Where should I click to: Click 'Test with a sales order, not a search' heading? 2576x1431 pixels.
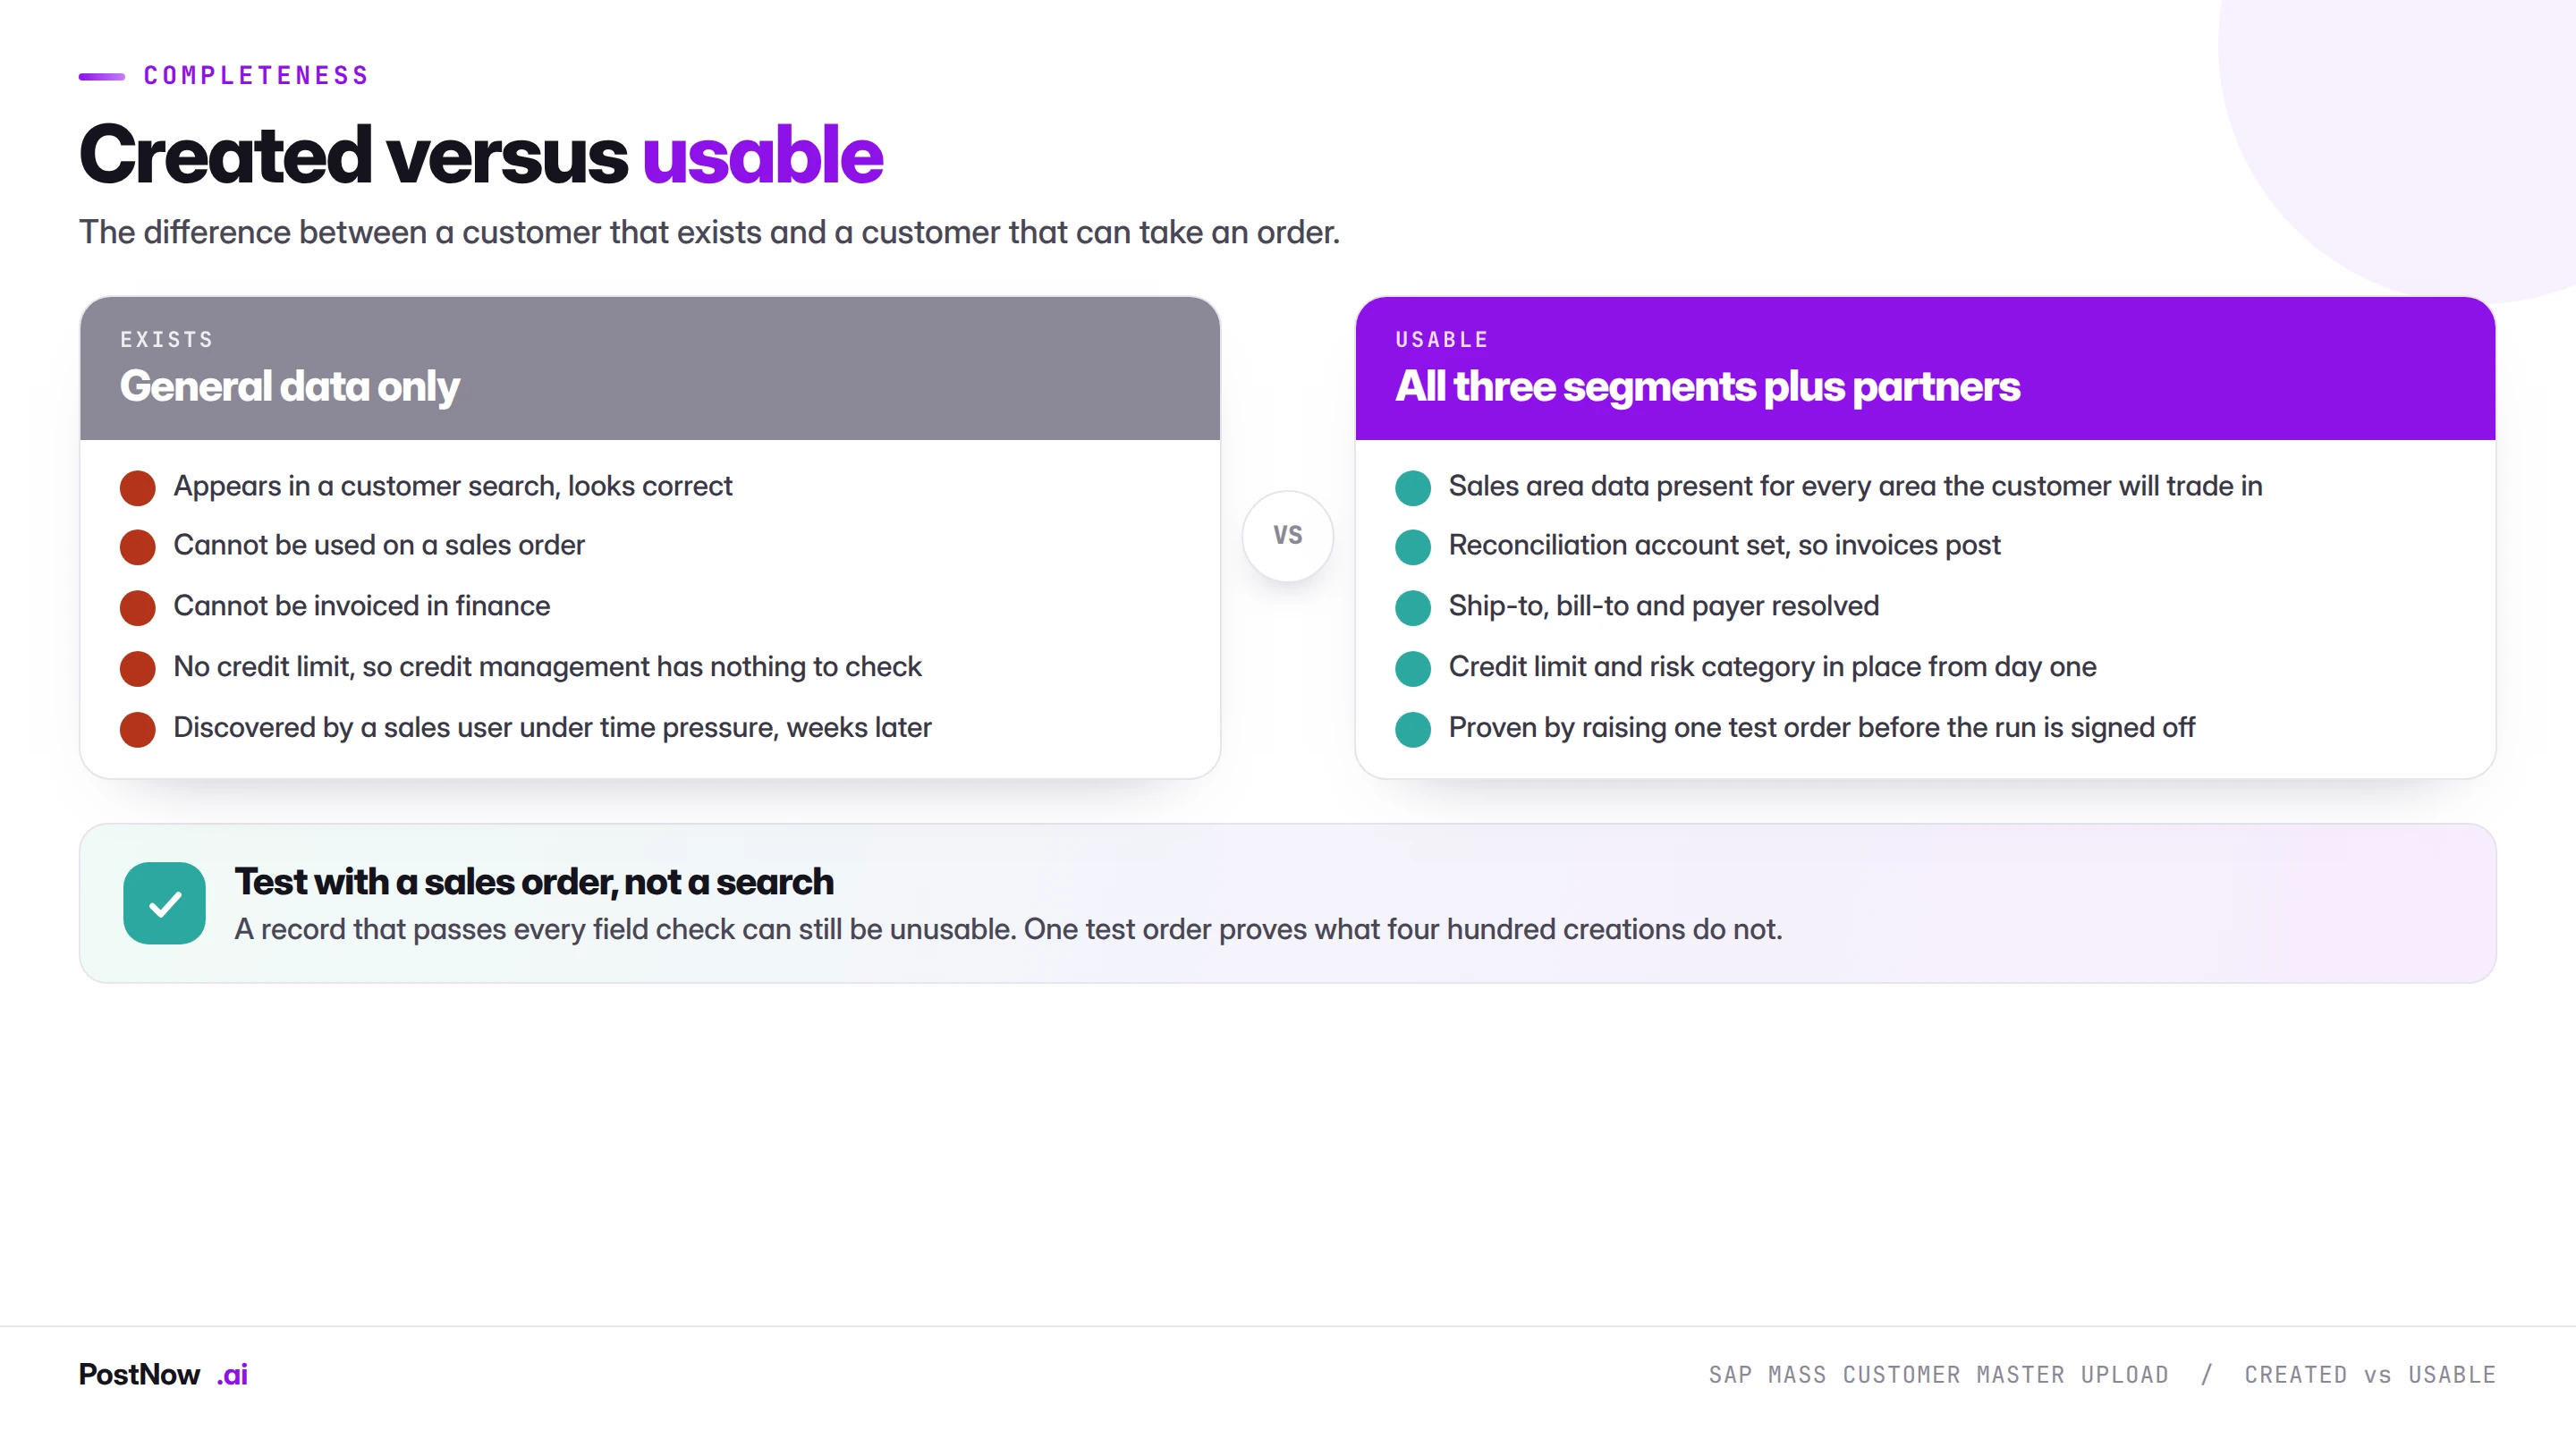pyautogui.click(x=534, y=882)
